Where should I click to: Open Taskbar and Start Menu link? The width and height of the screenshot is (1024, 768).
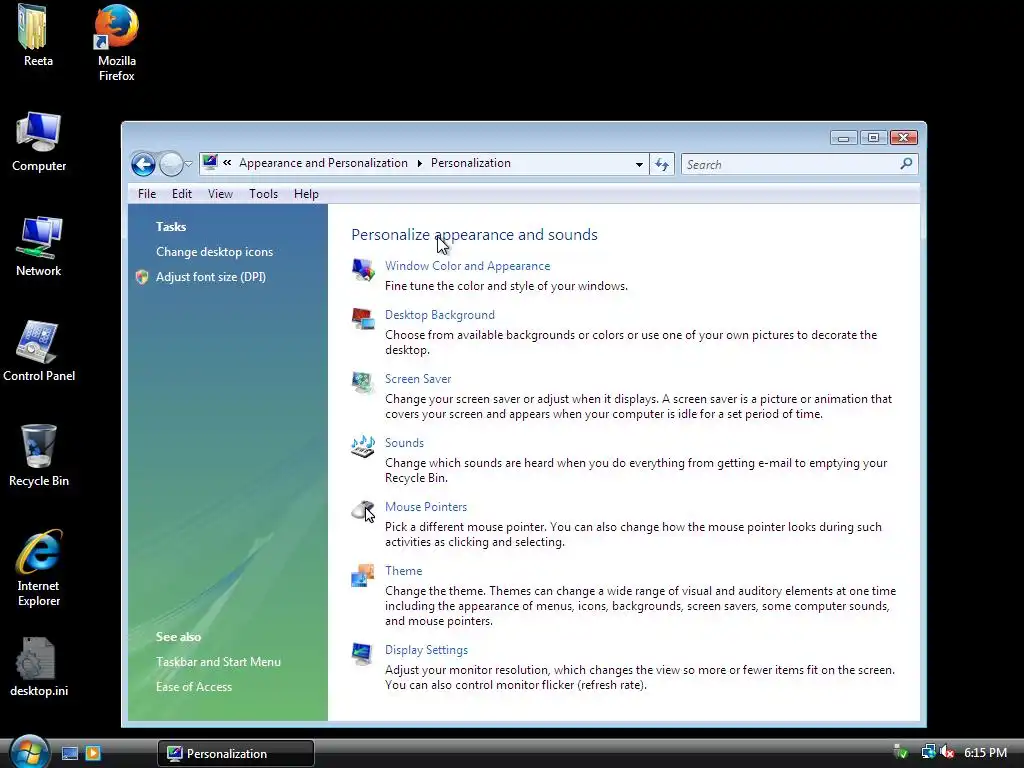[218, 662]
